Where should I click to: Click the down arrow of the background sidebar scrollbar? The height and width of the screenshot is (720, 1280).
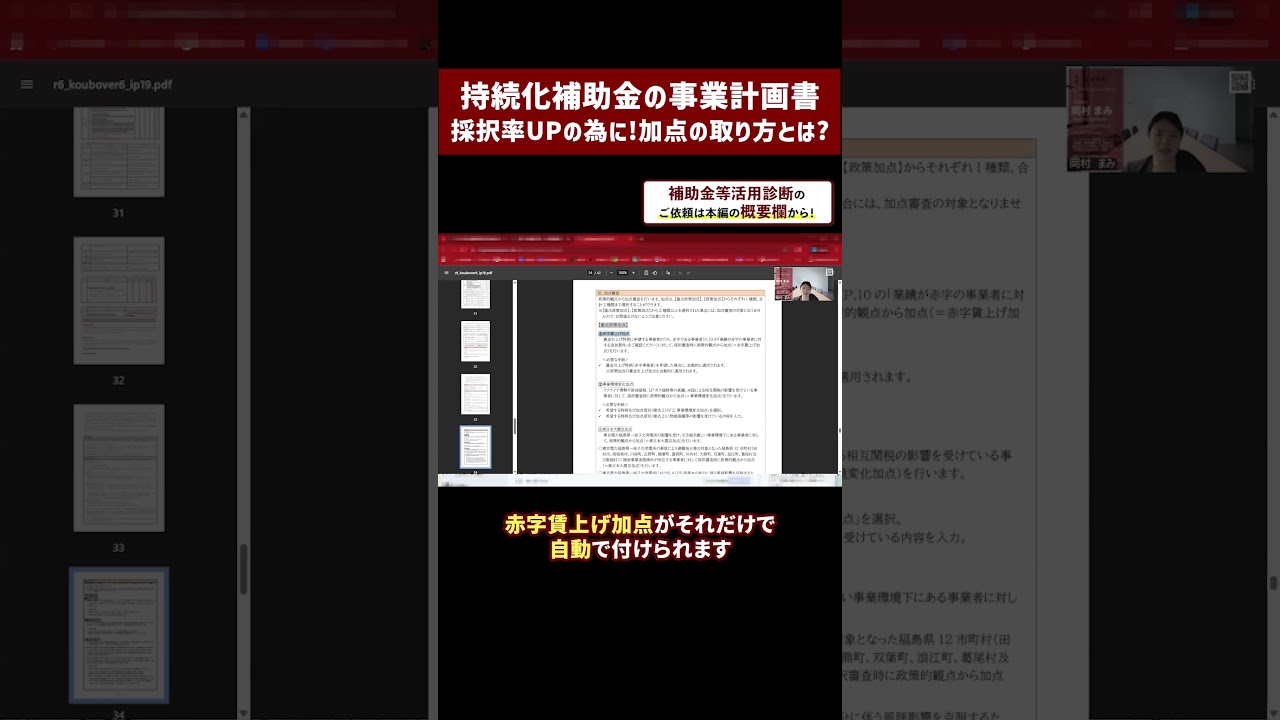point(243,713)
